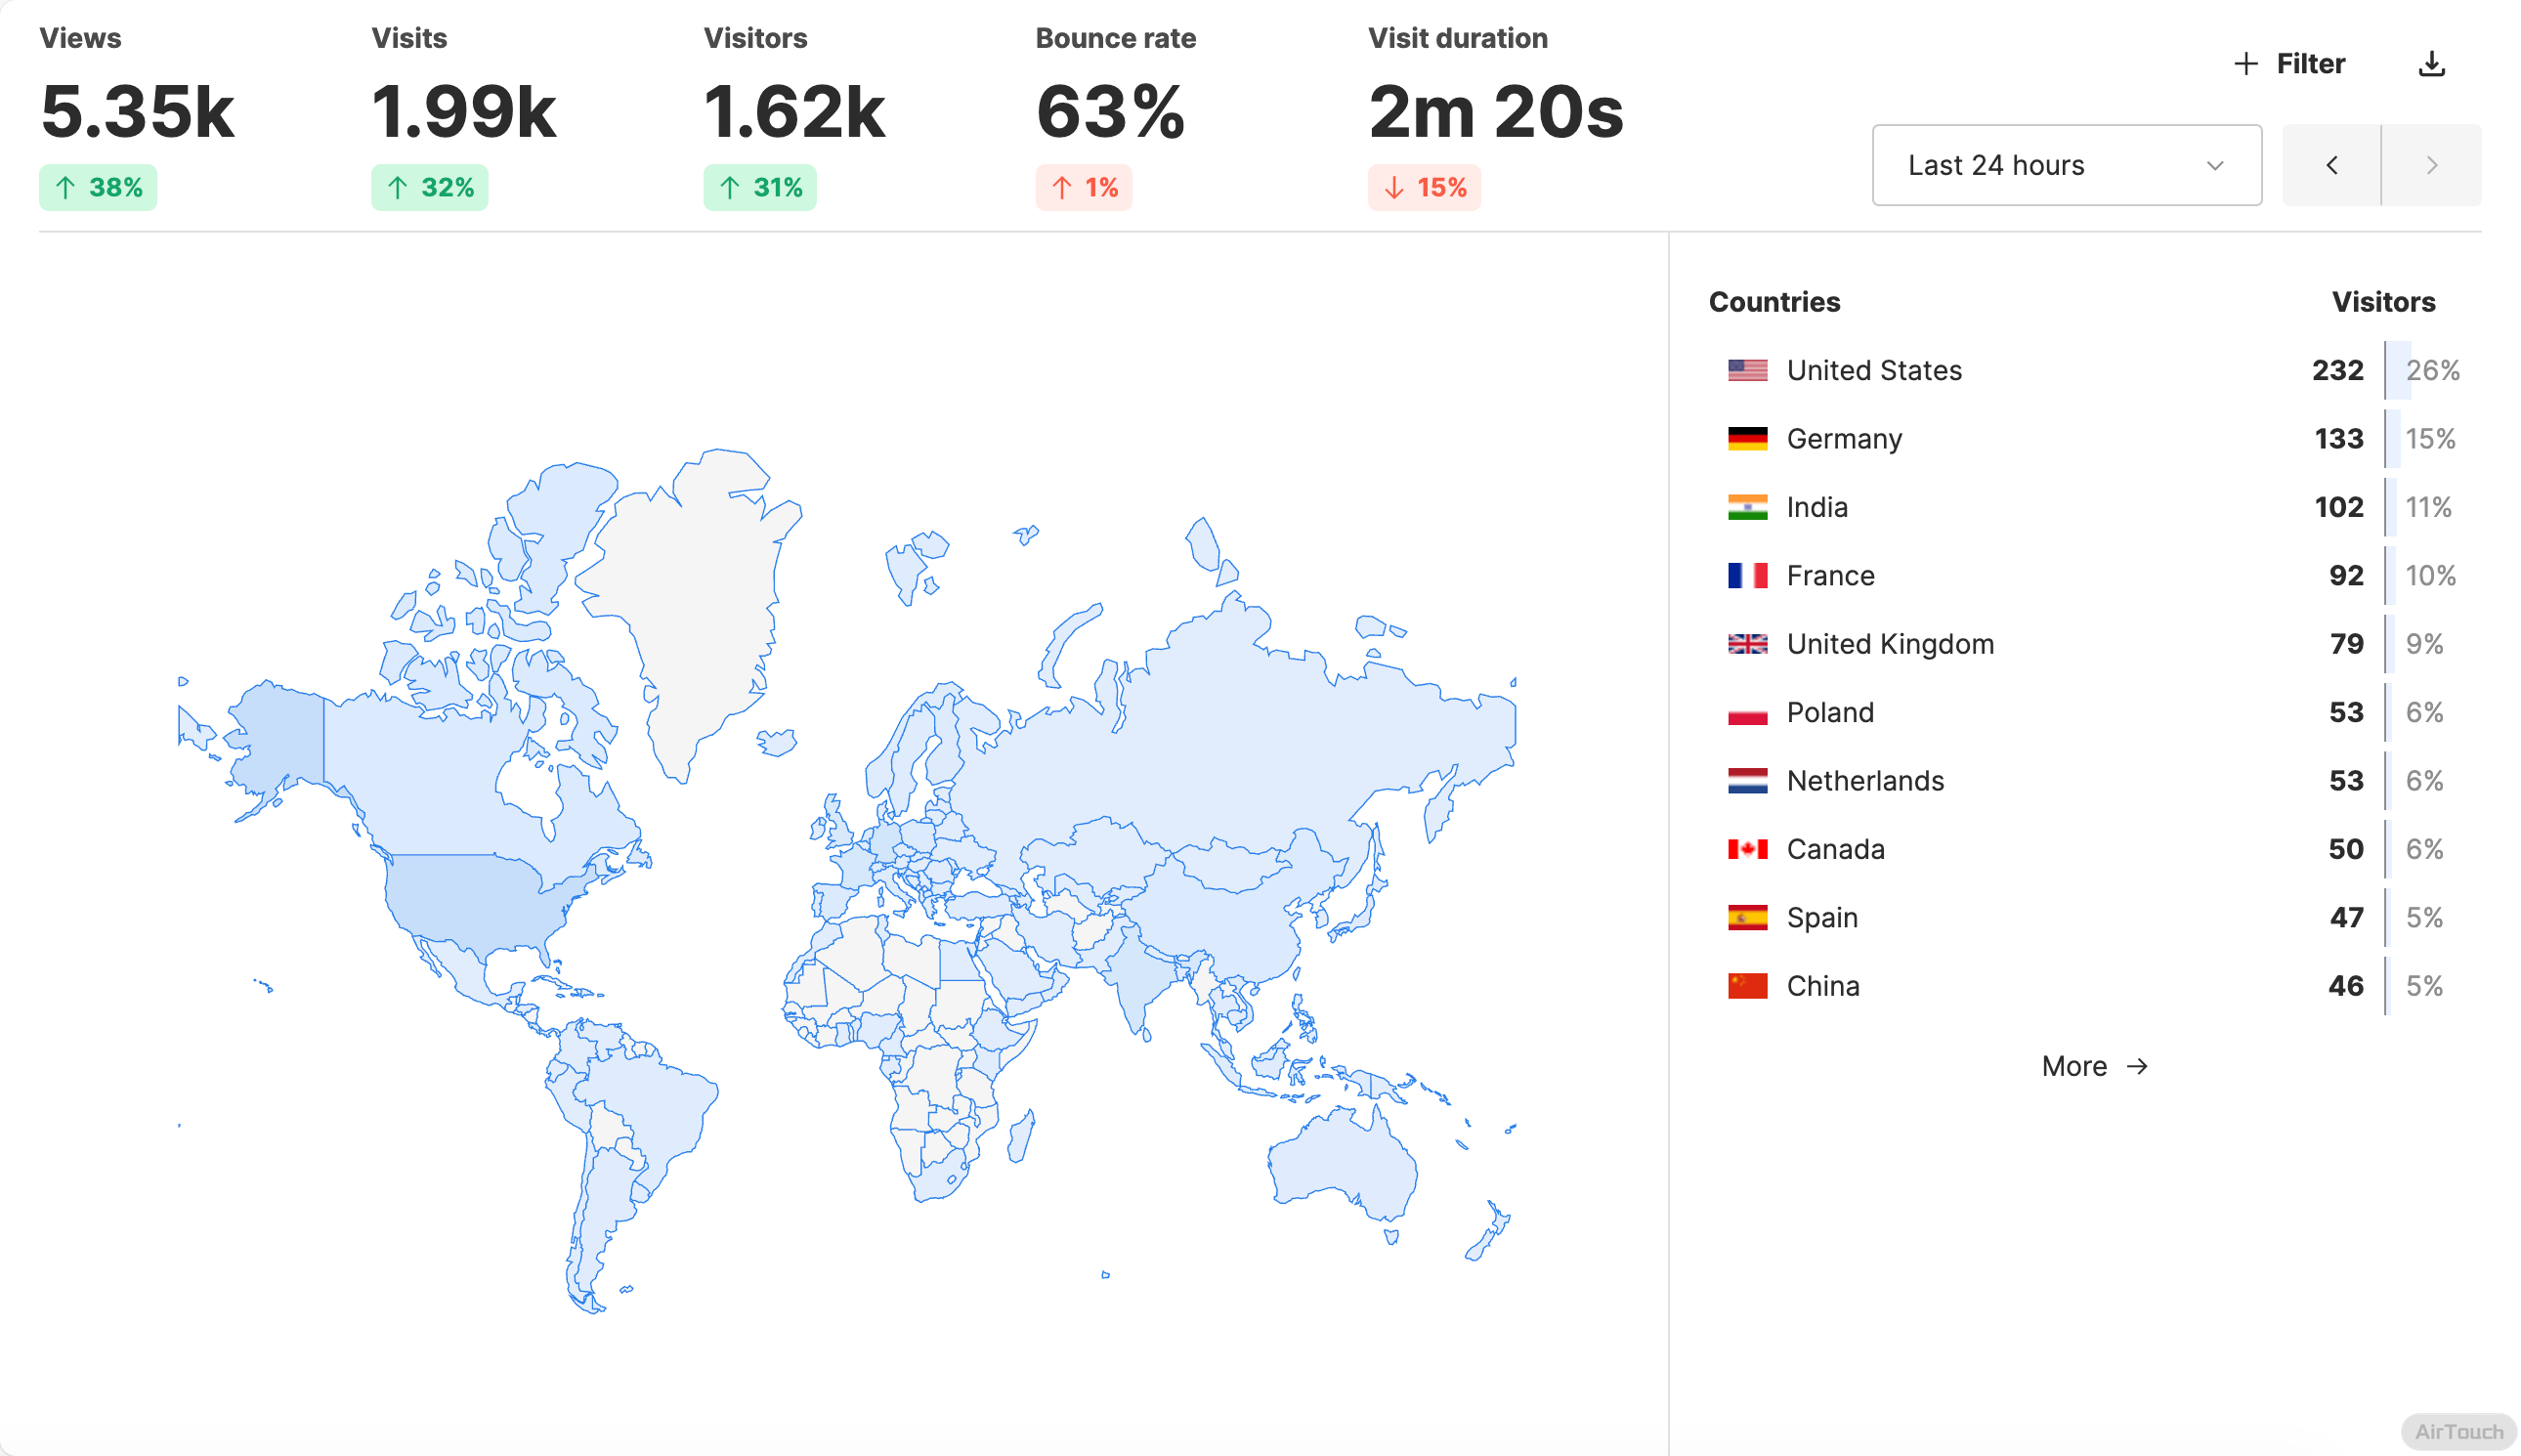
Task: Click the India flag icon
Action: coord(1746,507)
